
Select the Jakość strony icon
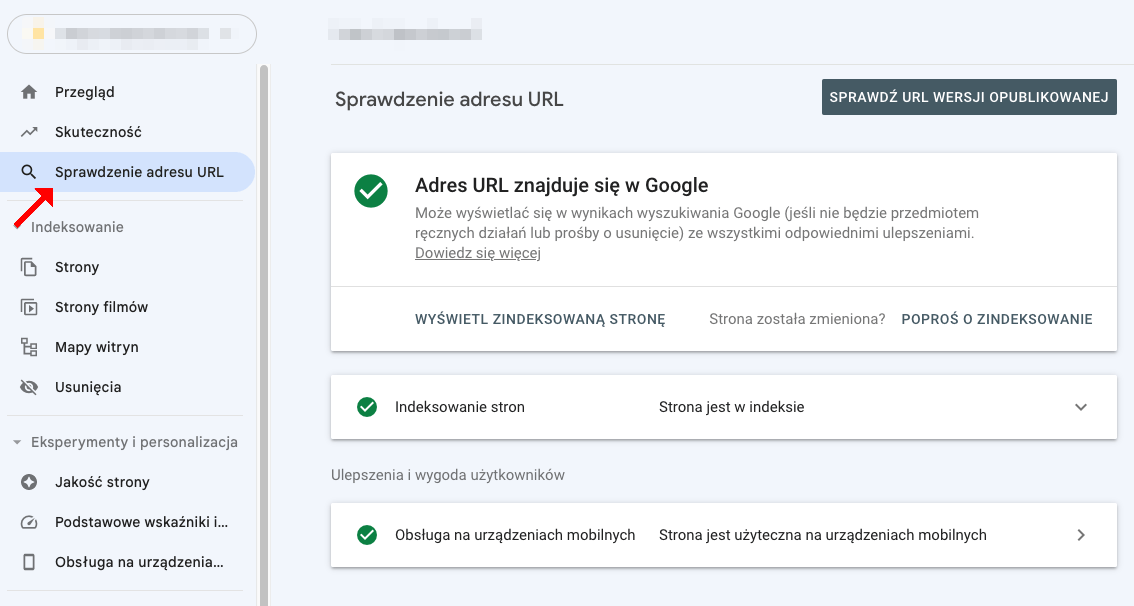[29, 481]
